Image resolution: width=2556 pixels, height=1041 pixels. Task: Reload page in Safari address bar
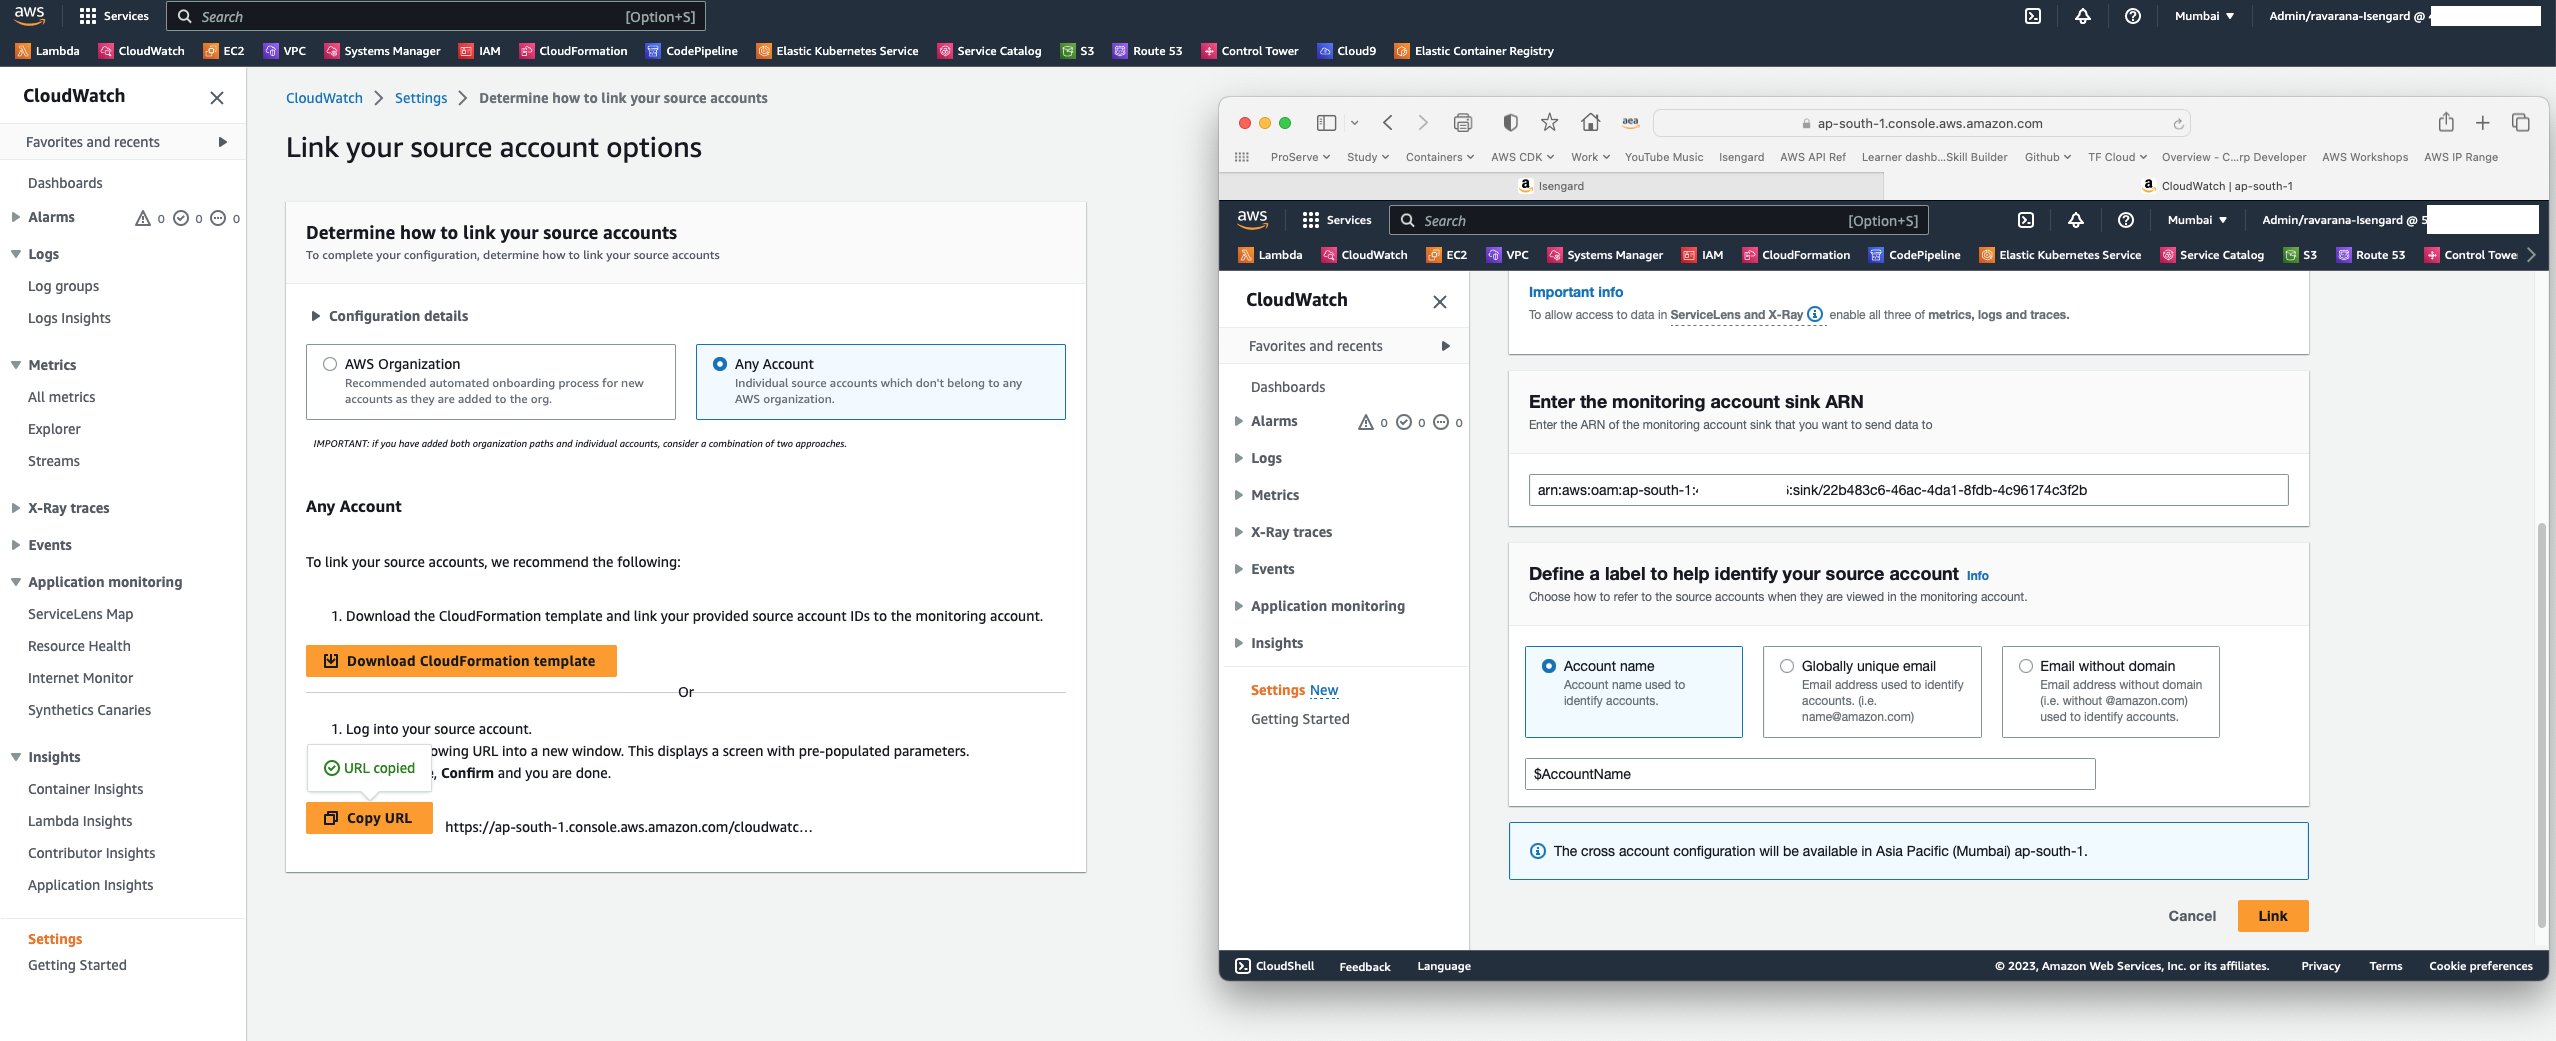tap(2178, 124)
